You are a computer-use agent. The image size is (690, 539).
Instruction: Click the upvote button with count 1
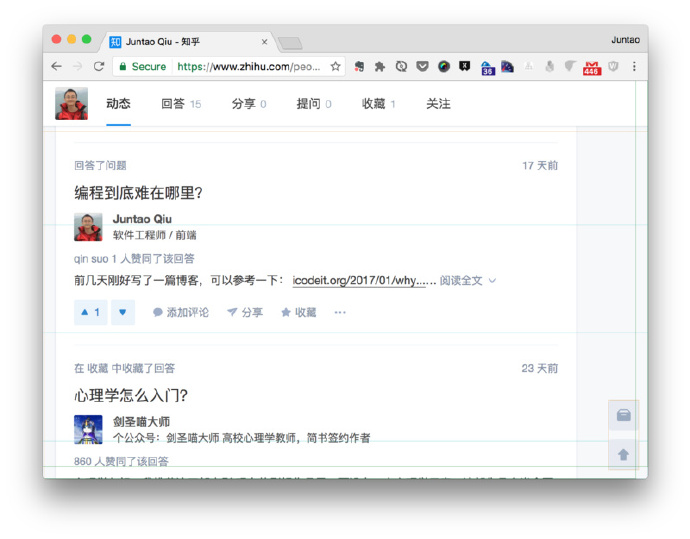pos(90,312)
